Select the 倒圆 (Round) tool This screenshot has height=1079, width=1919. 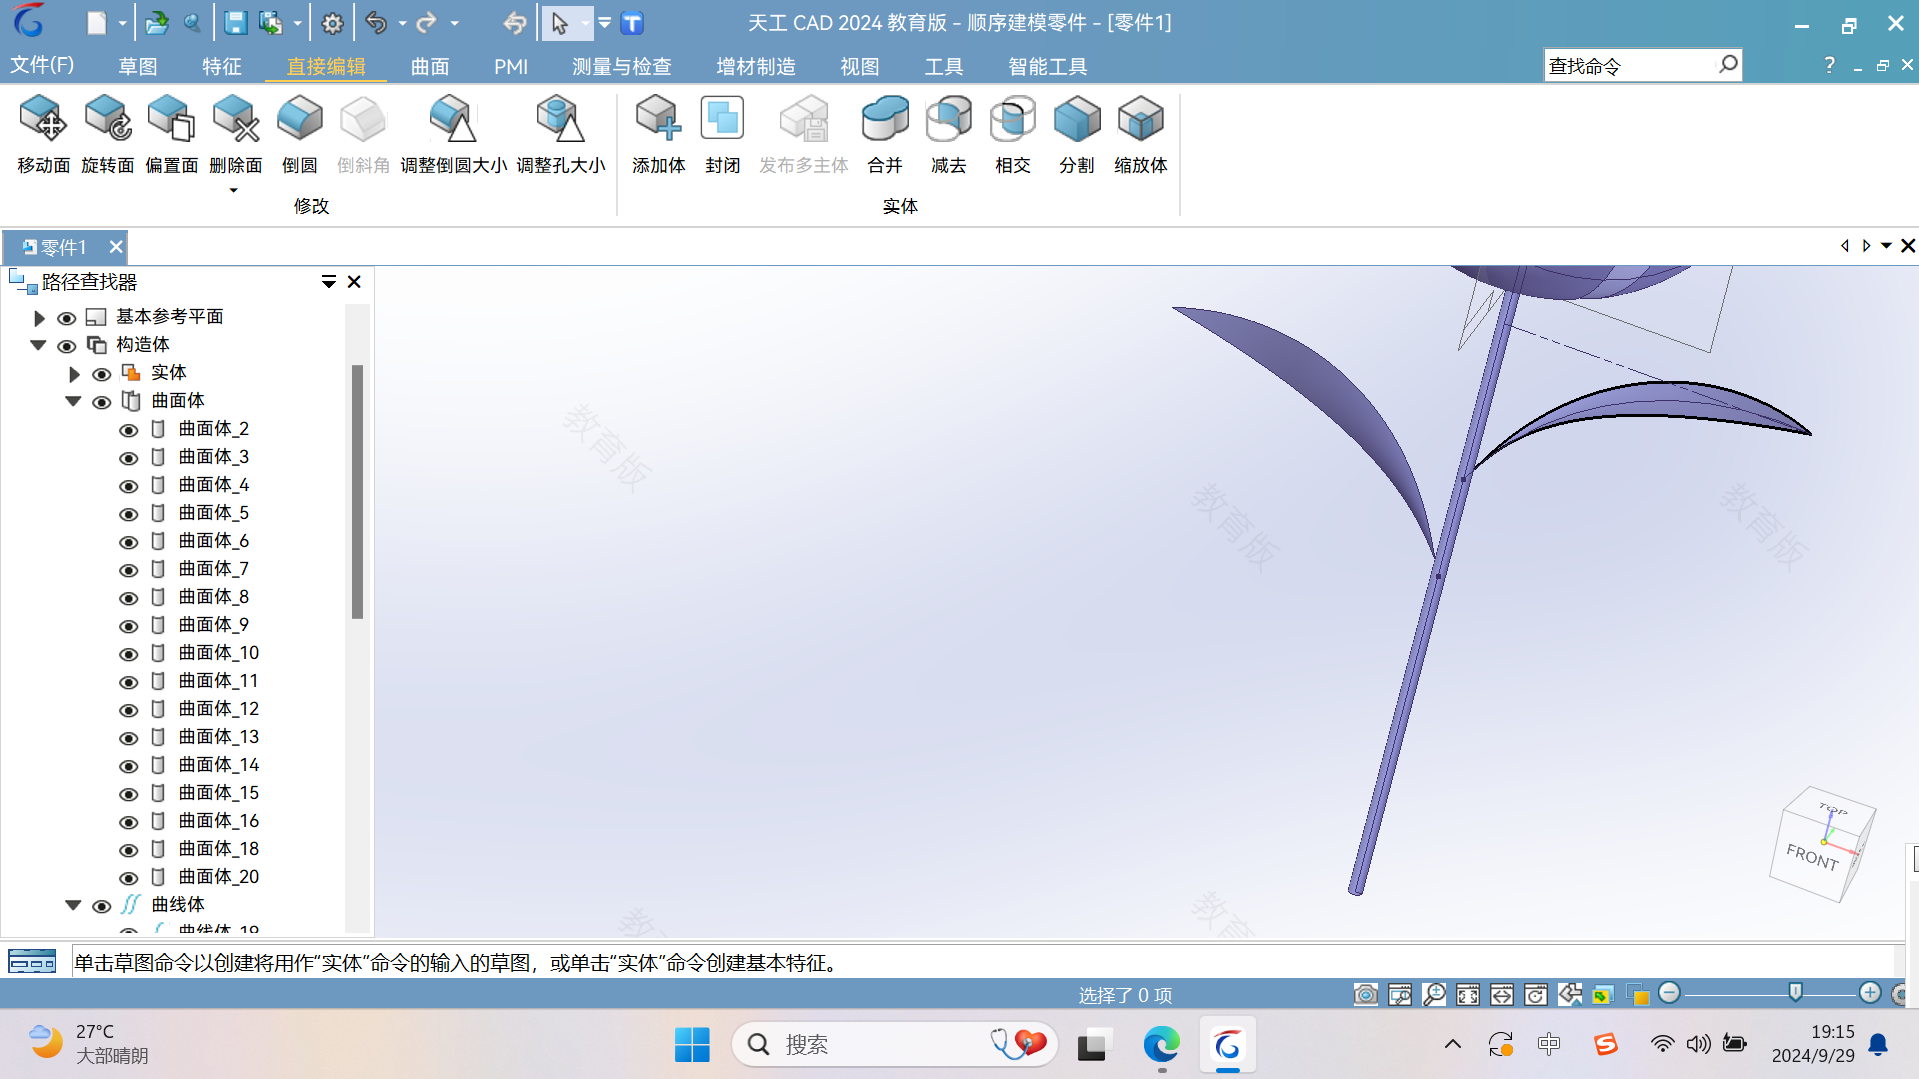pos(299,135)
